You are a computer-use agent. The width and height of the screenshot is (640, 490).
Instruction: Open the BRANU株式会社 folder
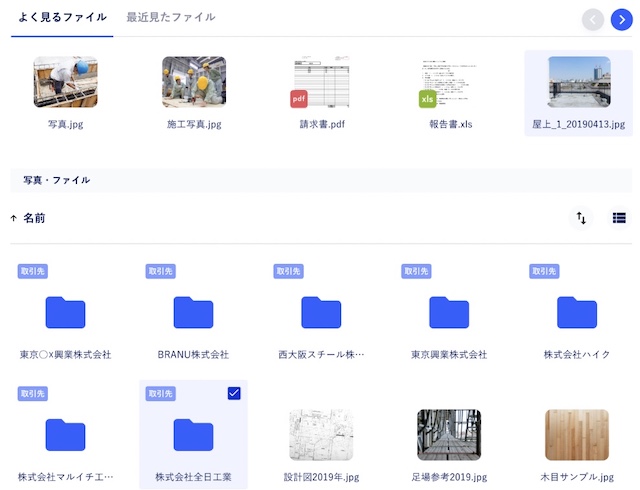tap(193, 313)
